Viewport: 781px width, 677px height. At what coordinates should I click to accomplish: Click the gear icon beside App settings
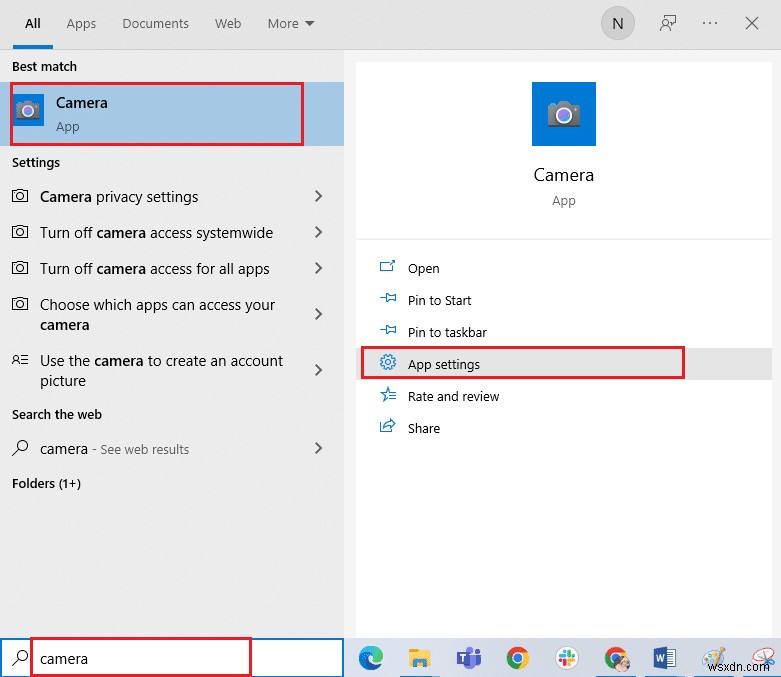[x=388, y=363]
